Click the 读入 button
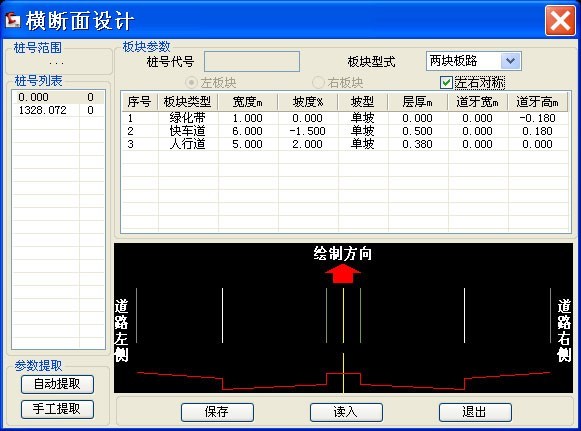Image resolution: width=581 pixels, height=431 pixels. pyautogui.click(x=346, y=412)
